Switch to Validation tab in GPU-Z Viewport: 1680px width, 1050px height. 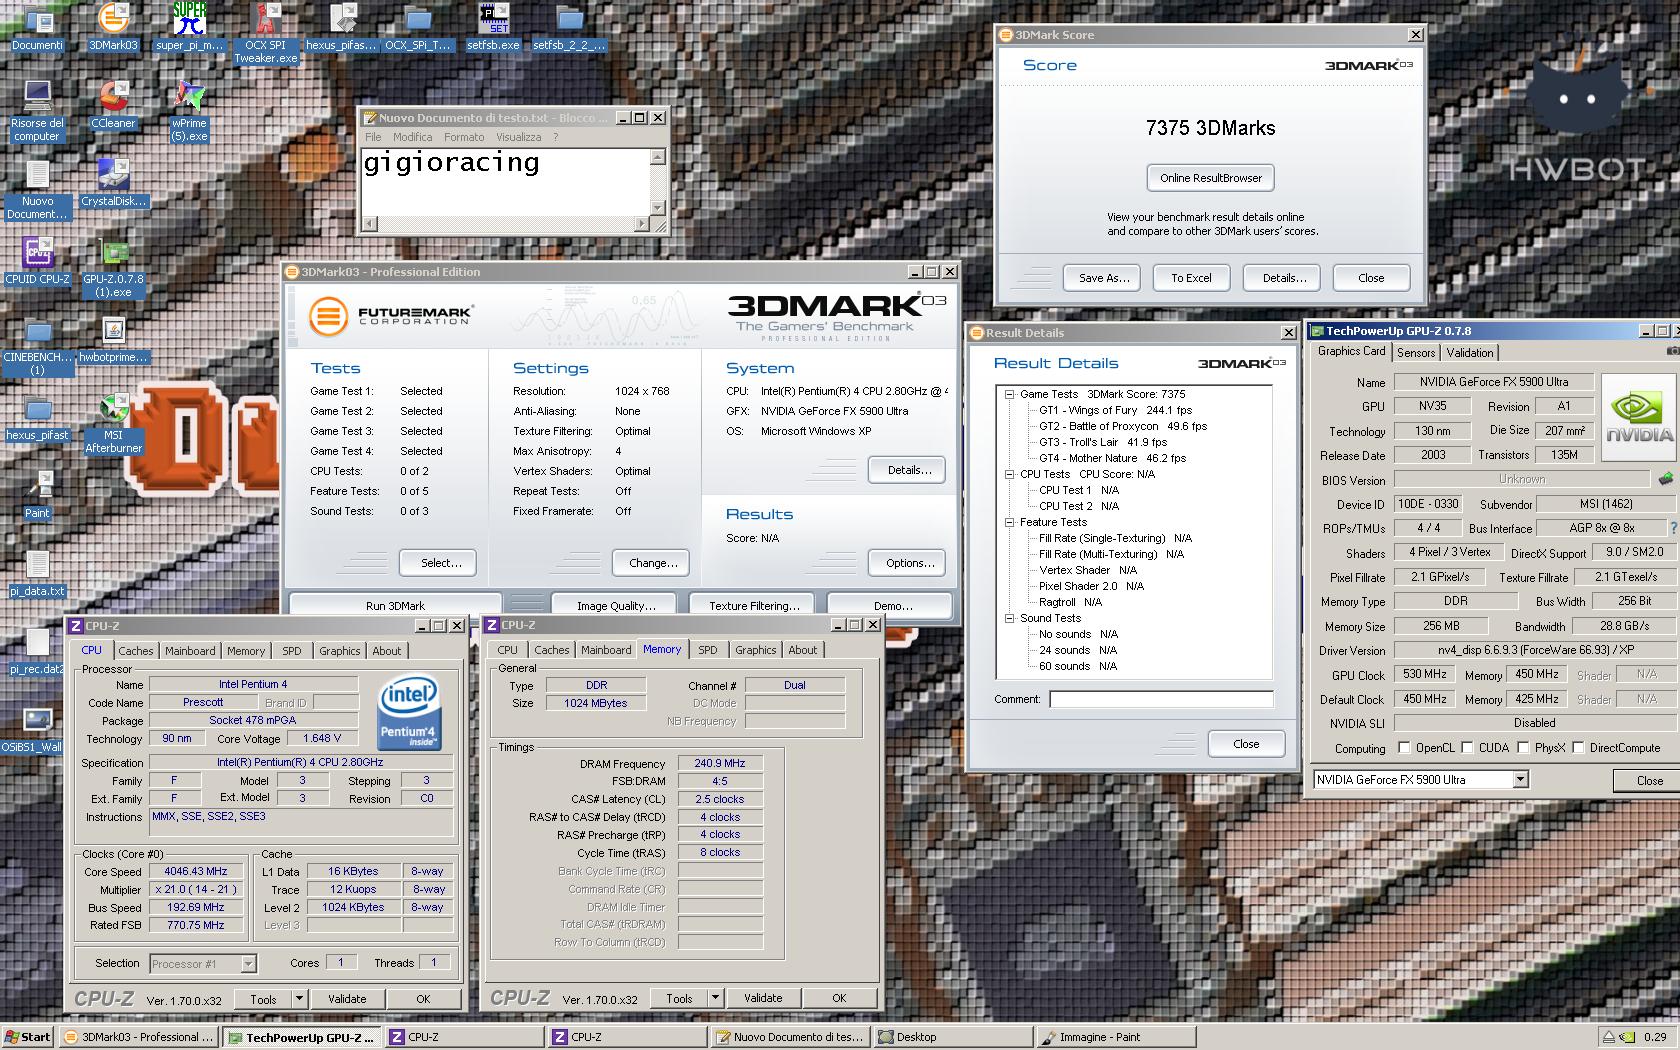coord(1470,353)
